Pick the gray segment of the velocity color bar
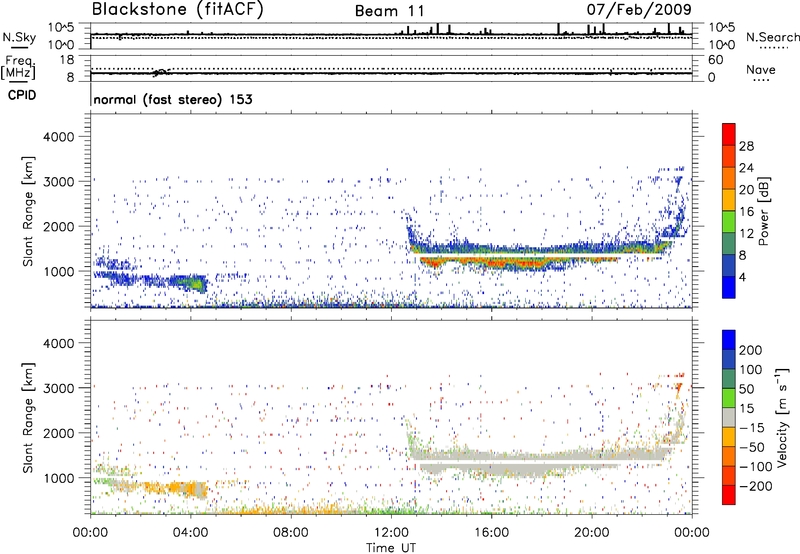Image resolution: width=800 pixels, height=554 pixels. tap(729, 417)
